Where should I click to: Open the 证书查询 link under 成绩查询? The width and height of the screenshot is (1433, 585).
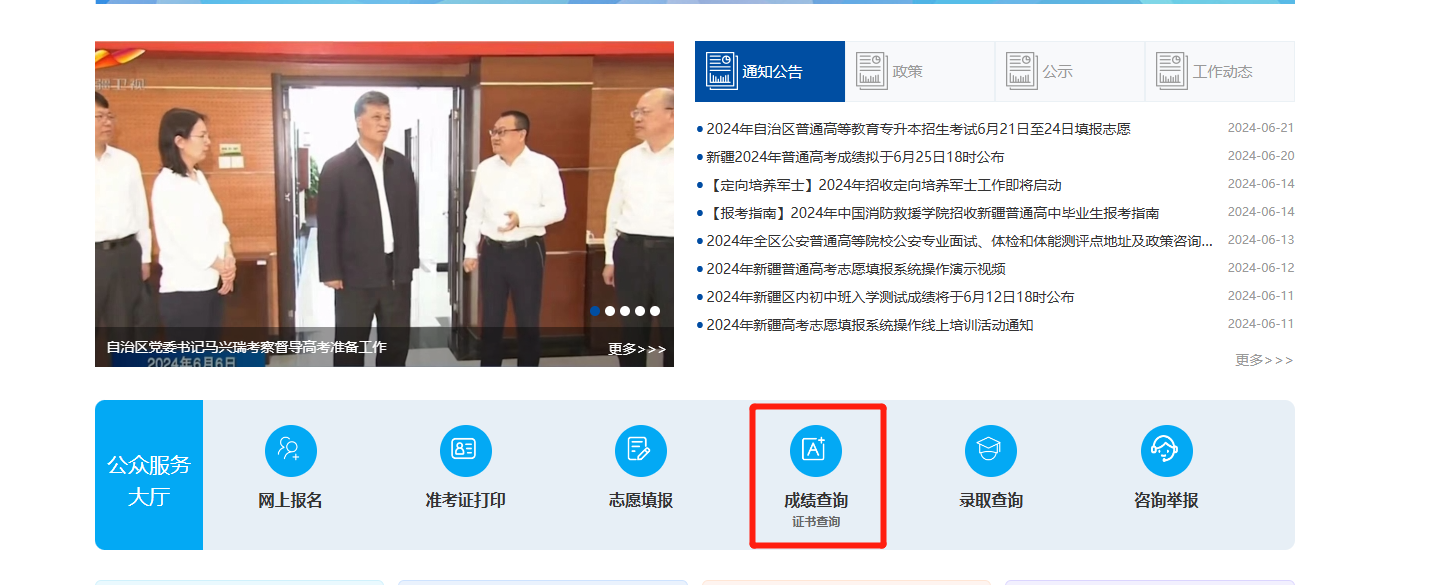pyautogui.click(x=816, y=522)
